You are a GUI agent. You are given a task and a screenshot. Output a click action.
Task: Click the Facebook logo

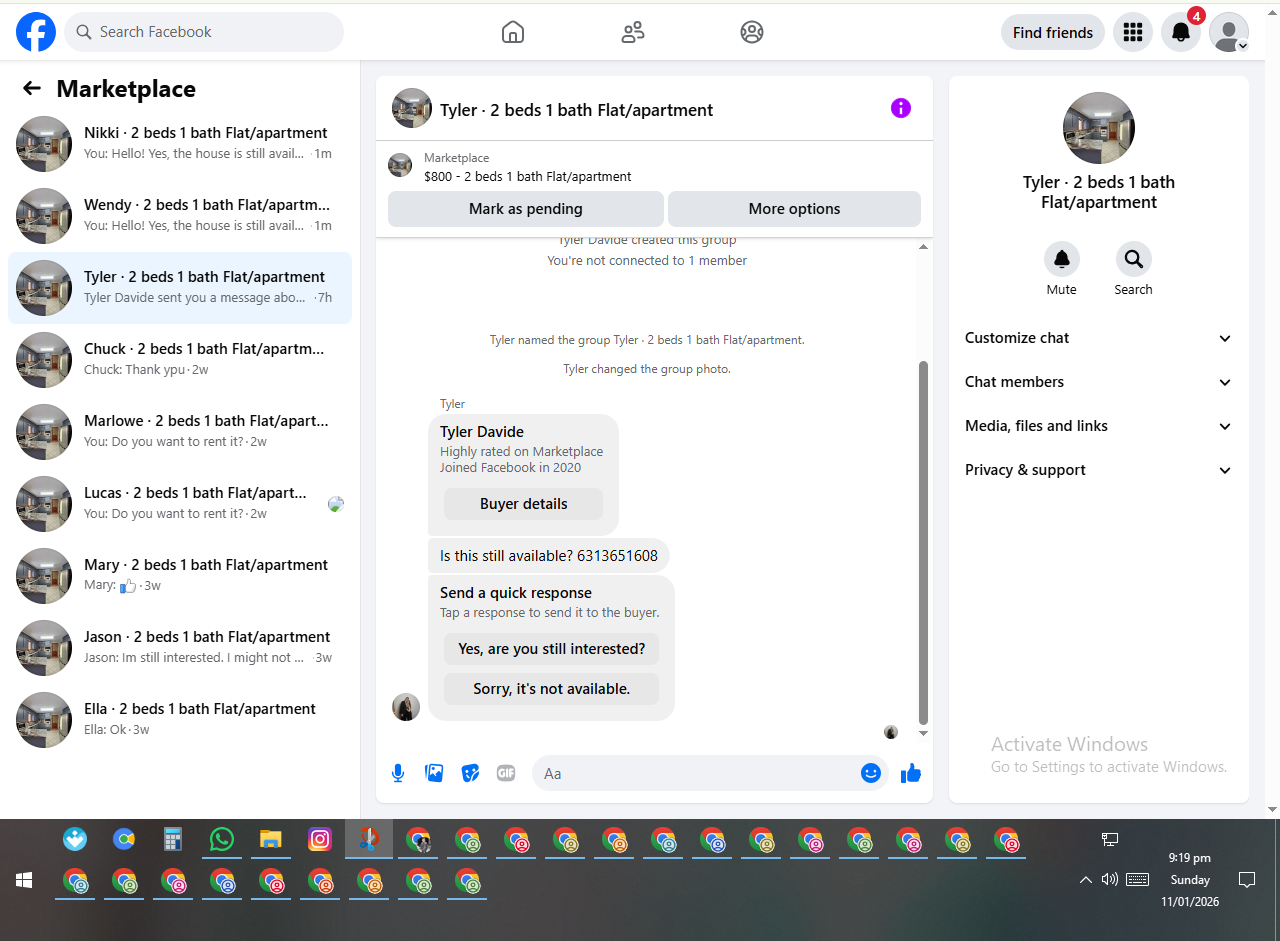36,32
